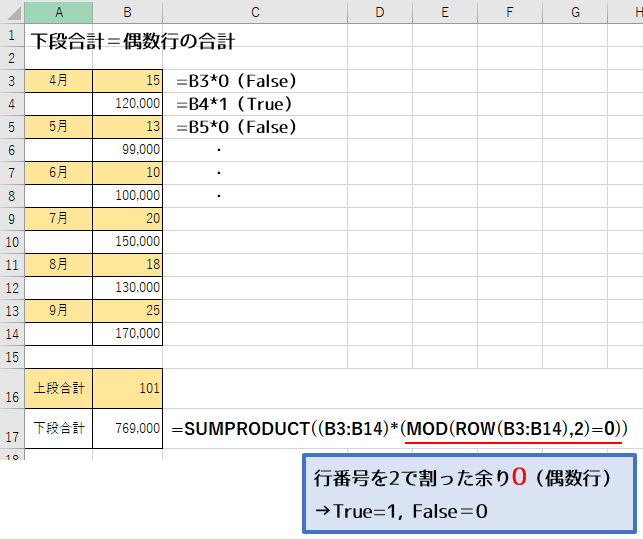Select column A header
Image resolution: width=643 pixels, height=539 pixels.
pyautogui.click(x=59, y=12)
